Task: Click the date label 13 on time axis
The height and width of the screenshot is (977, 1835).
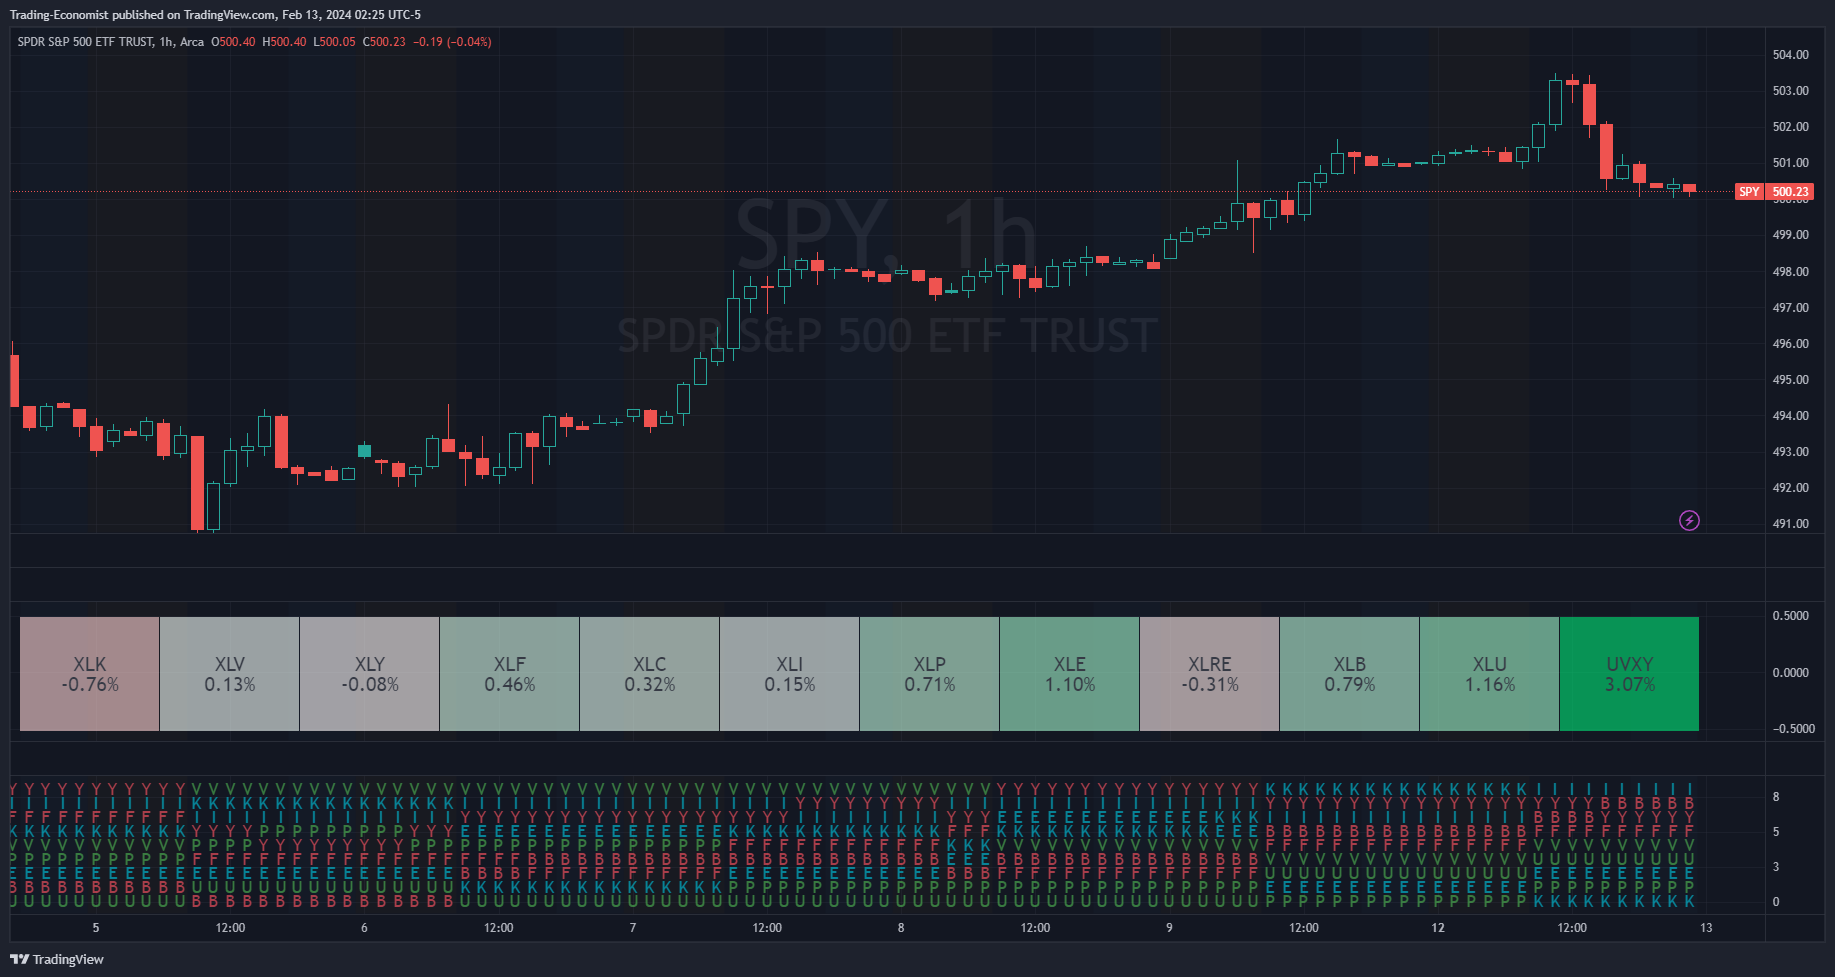Action: point(1706,928)
